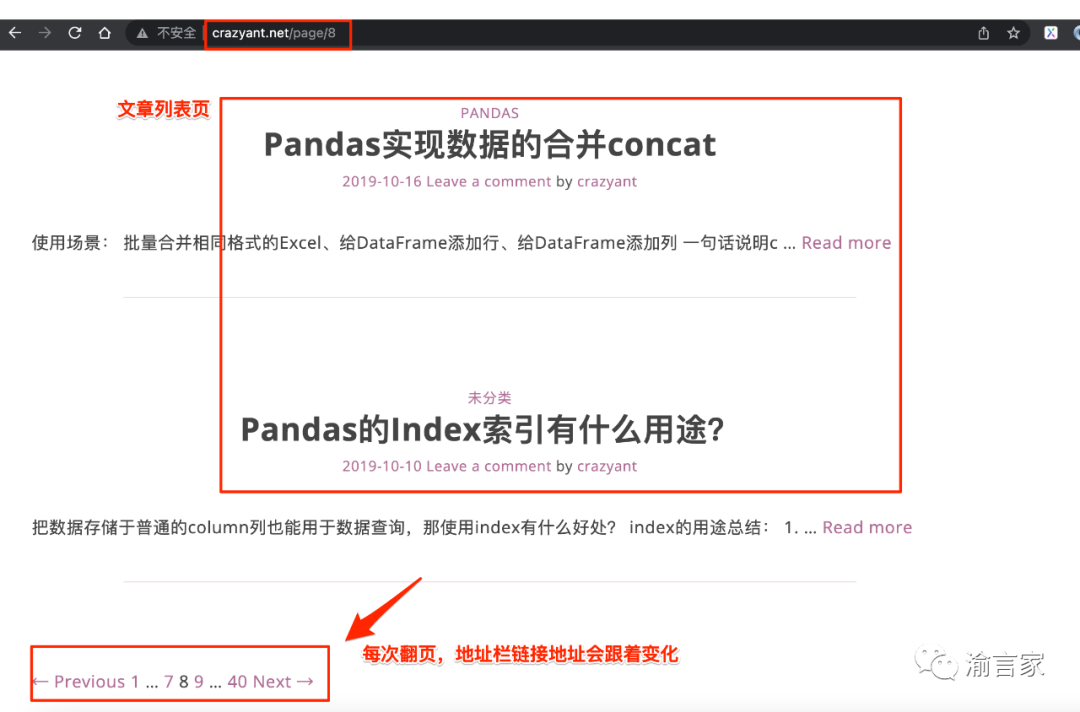Go back using the browser back arrow

point(14,32)
